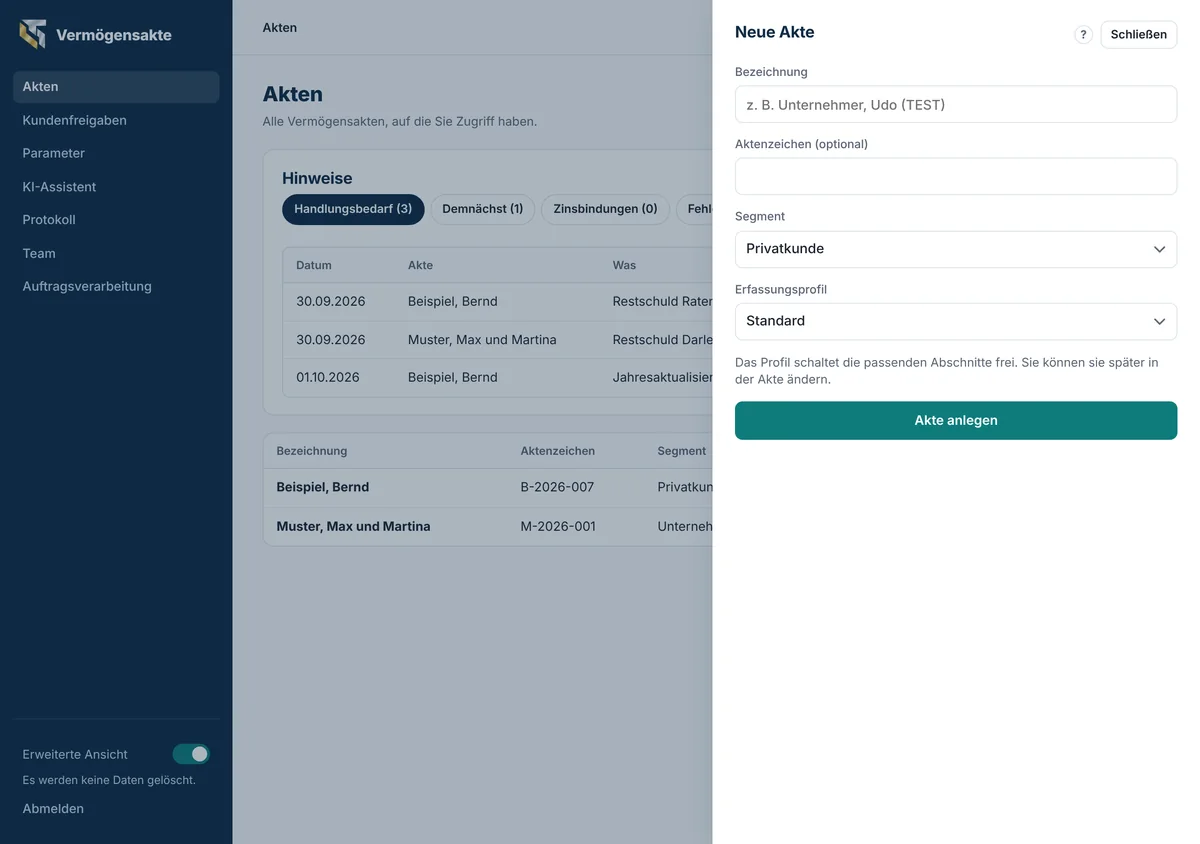Click the Akten breadcrumb in the top bar
This screenshot has width=1200, height=844.
280,28
